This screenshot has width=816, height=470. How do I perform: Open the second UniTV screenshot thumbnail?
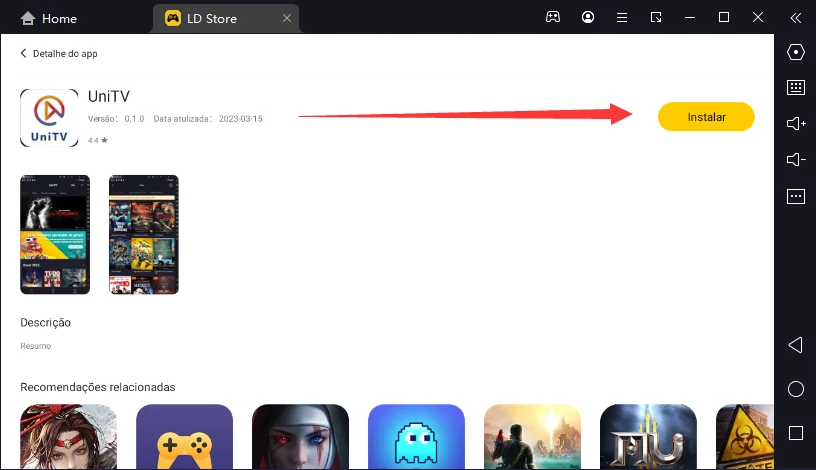(144, 234)
